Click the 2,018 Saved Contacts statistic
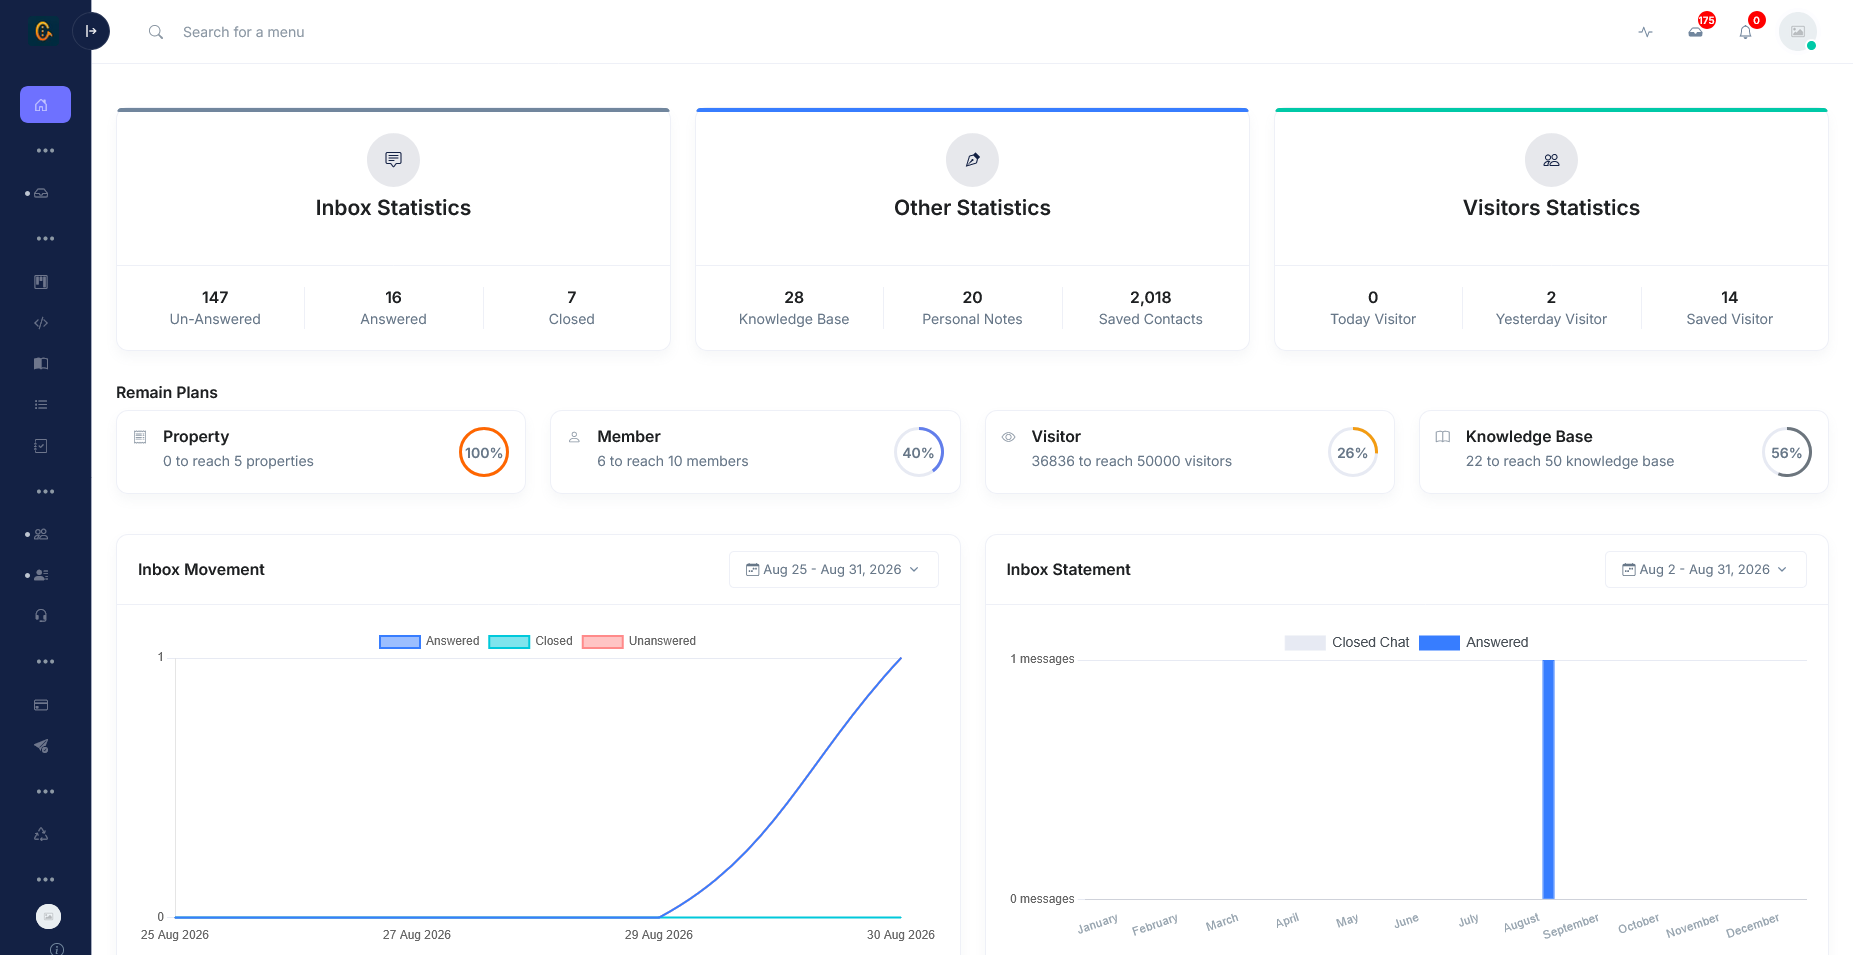1853x955 pixels. [1151, 308]
